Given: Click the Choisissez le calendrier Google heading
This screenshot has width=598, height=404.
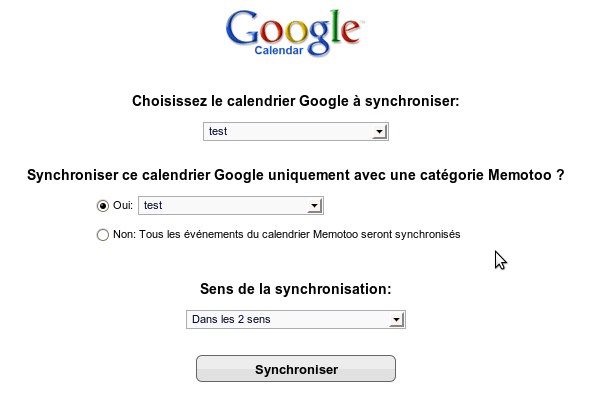Looking at the screenshot, I should click(x=296, y=101).
